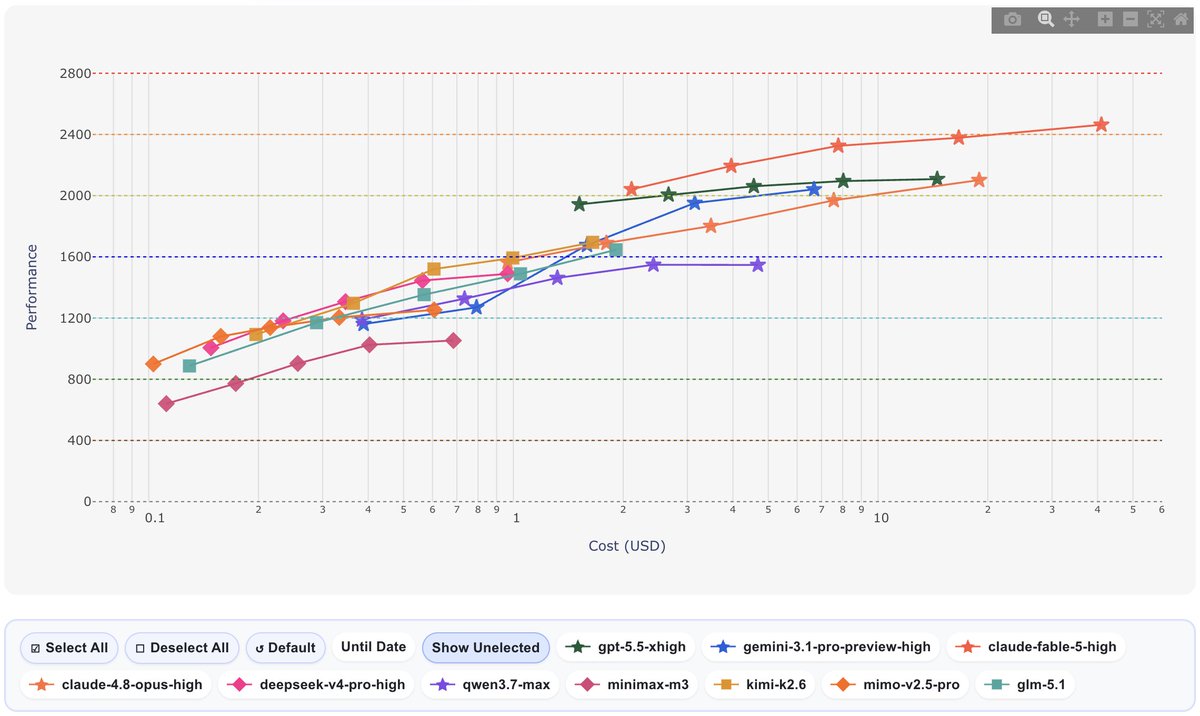
Task: Select the Zoom magnifier tool in modebar
Action: tap(1046, 19)
